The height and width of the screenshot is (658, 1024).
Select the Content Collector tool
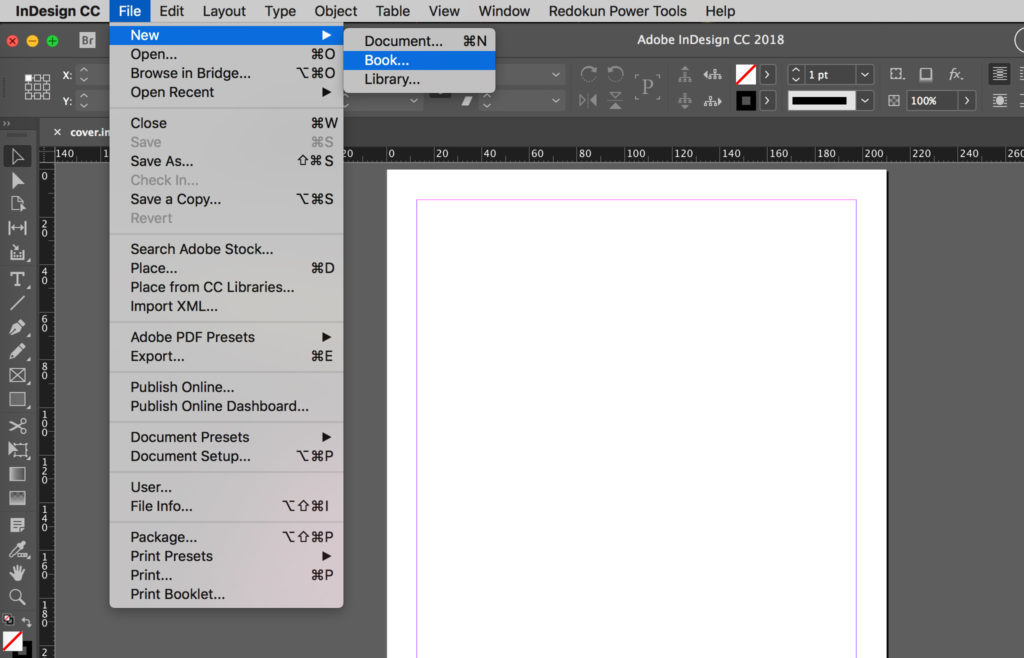[17, 253]
